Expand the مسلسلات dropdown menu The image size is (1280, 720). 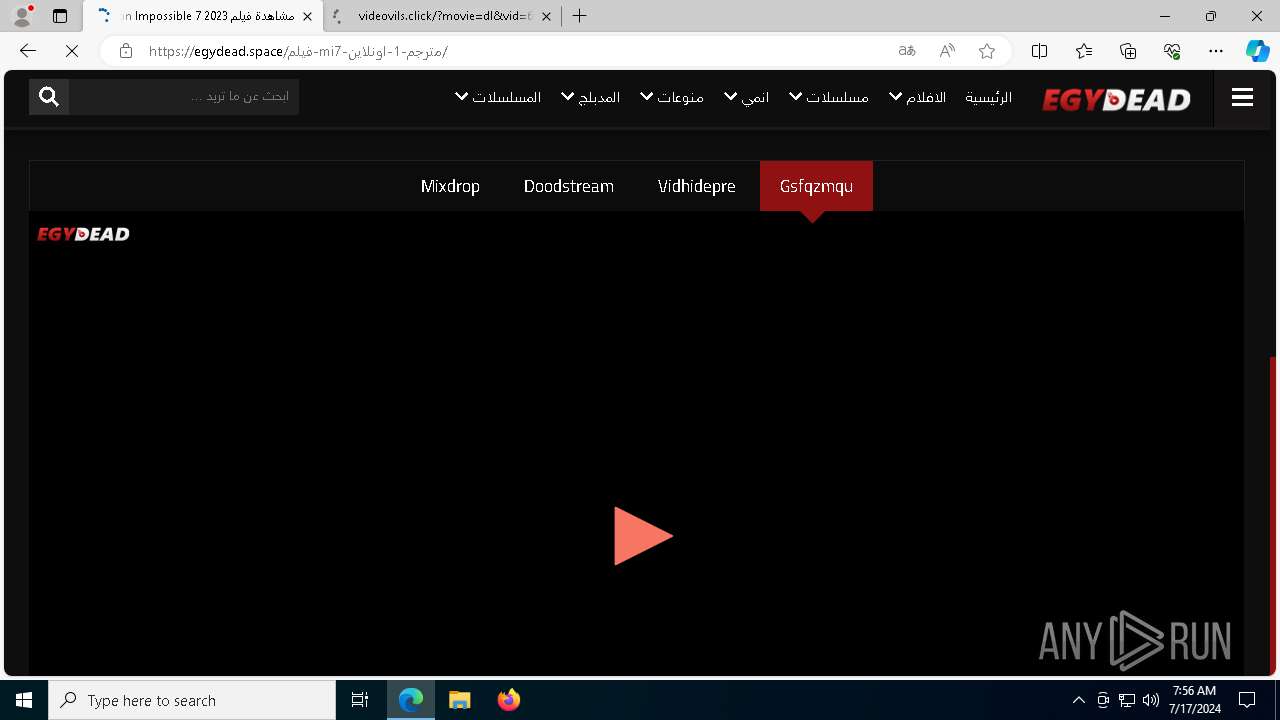[x=828, y=97]
